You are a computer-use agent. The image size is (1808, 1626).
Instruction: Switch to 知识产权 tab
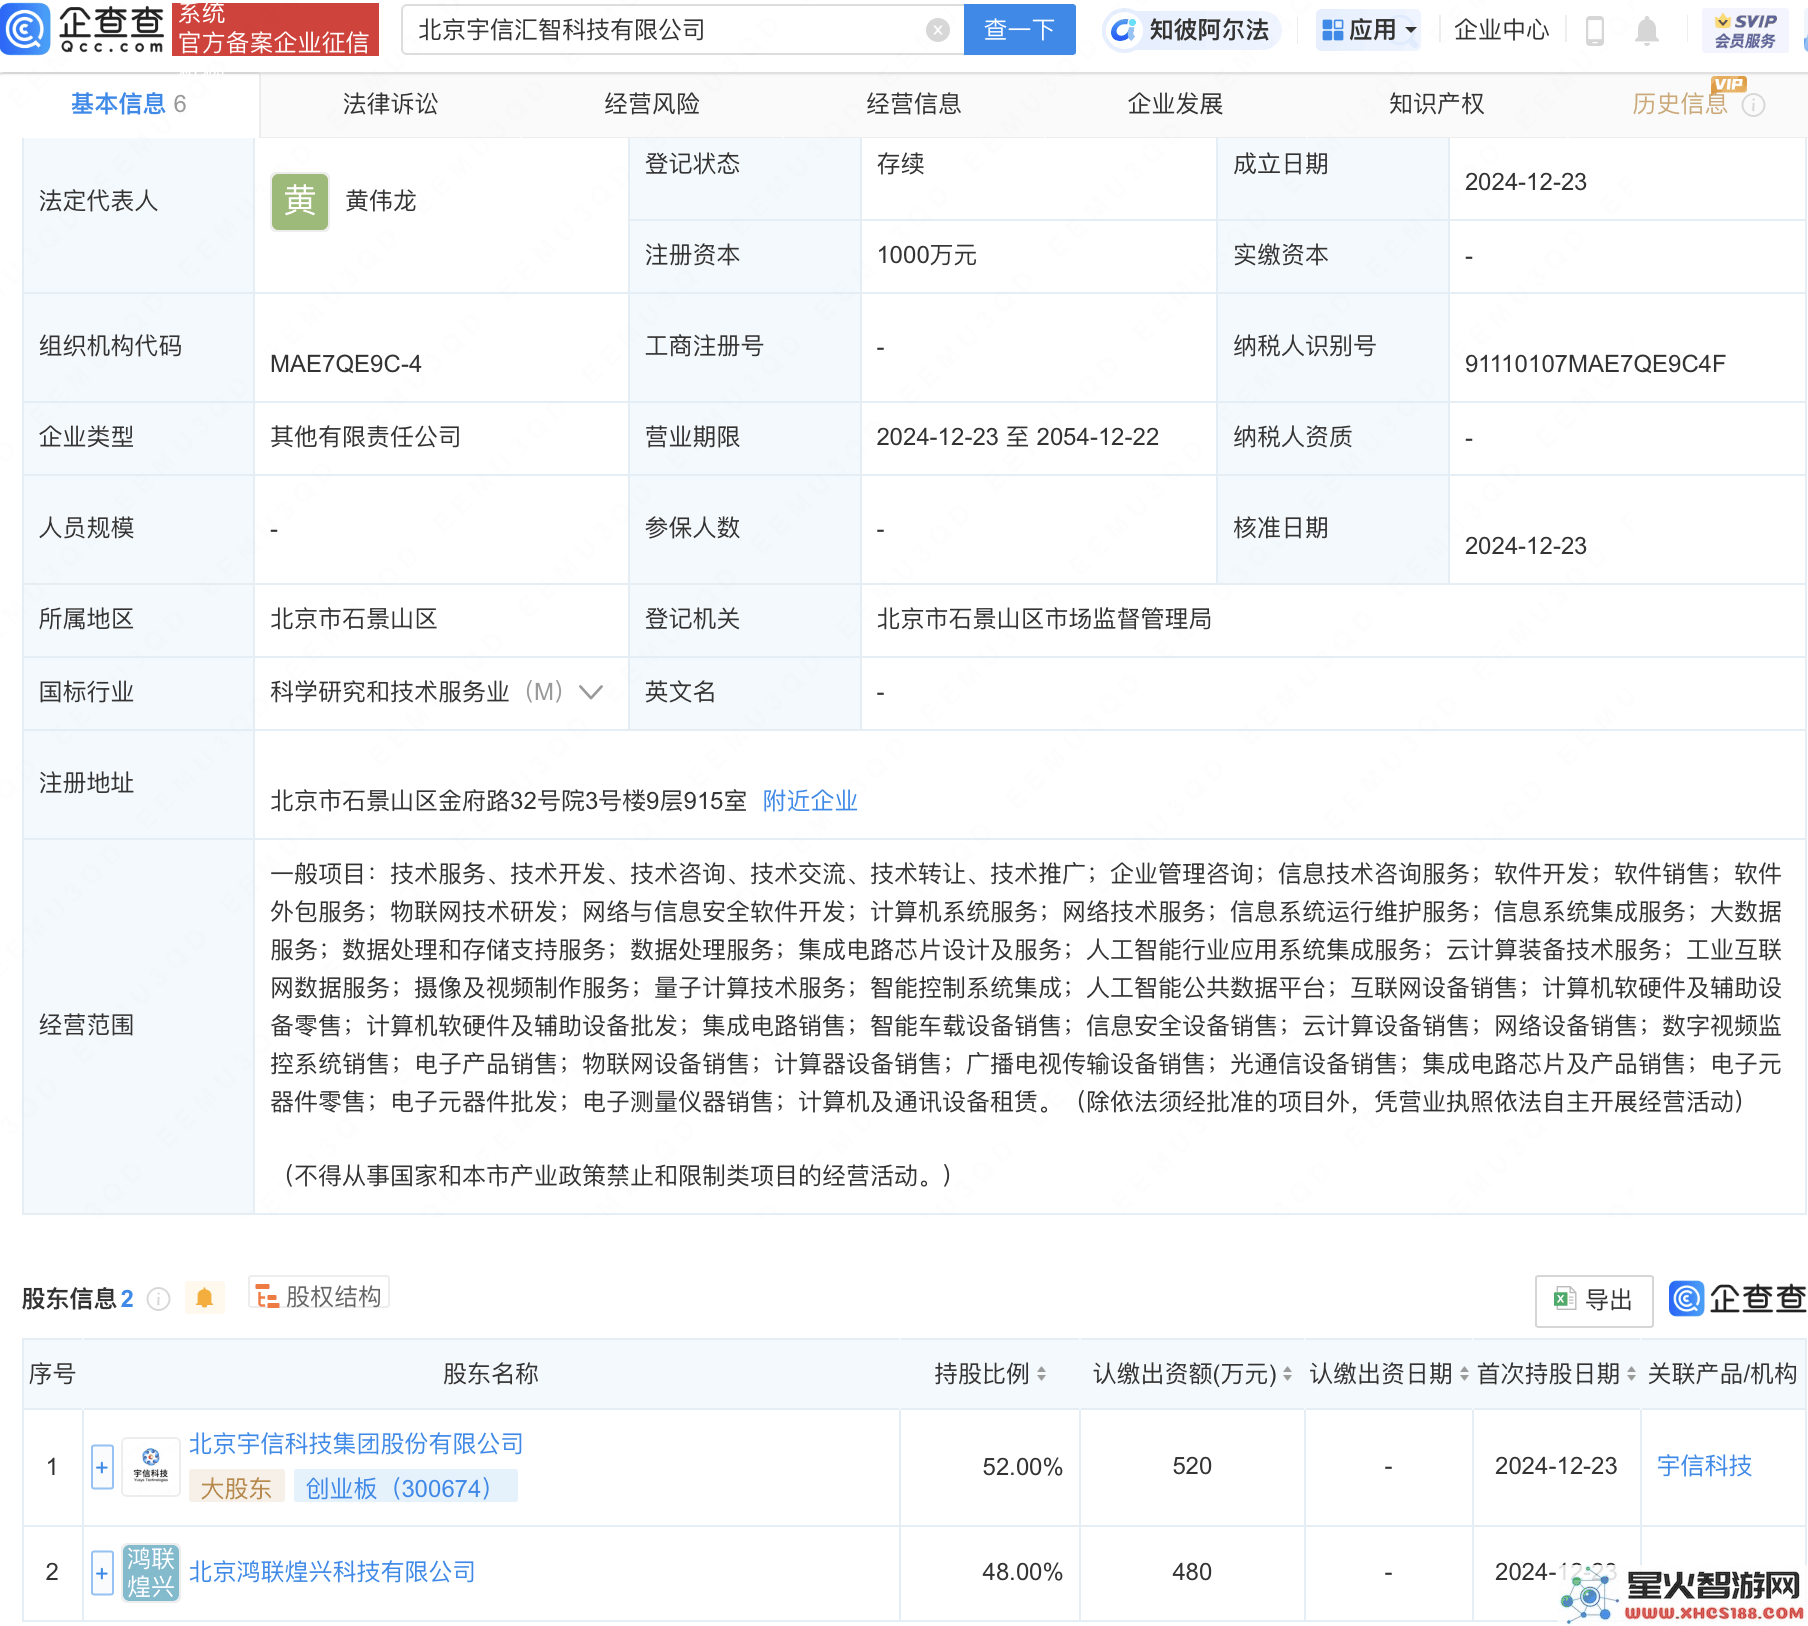[x=1436, y=104]
